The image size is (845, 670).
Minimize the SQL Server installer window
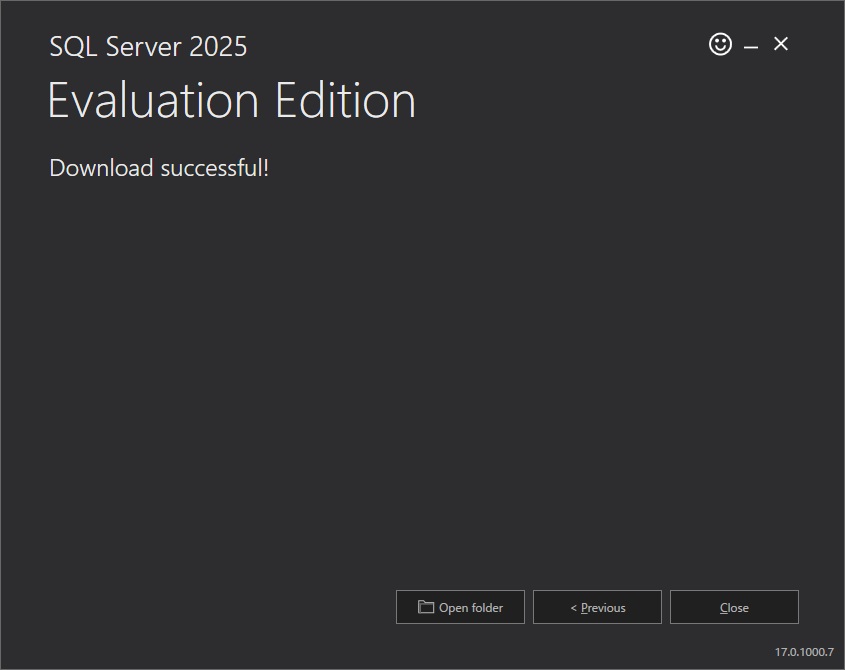click(x=749, y=44)
